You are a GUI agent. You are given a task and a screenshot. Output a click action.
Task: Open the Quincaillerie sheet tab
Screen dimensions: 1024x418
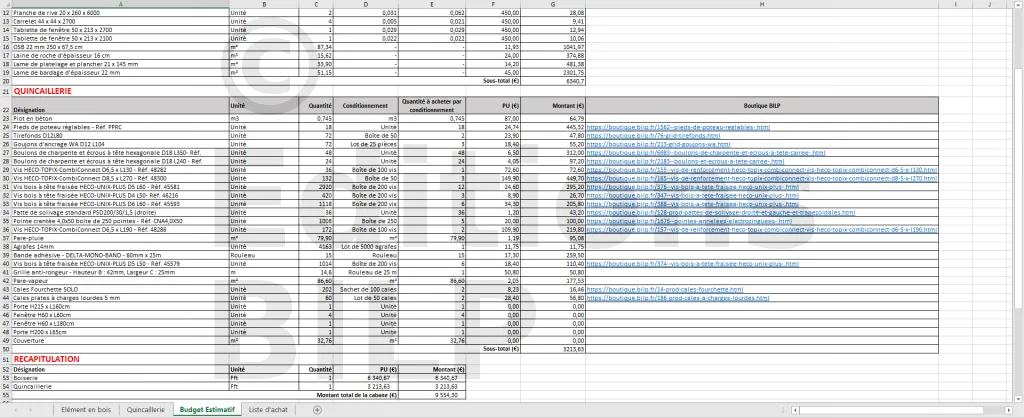pyautogui.click(x=146, y=410)
